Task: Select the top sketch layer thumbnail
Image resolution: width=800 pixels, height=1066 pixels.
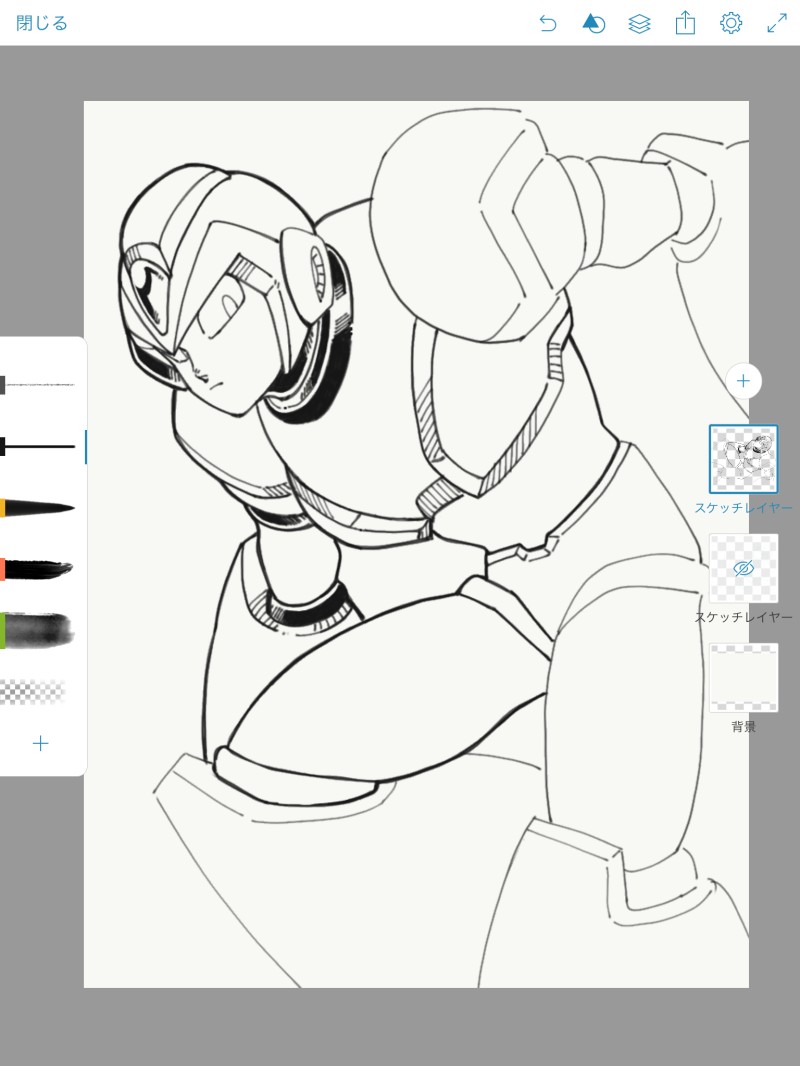Action: [x=744, y=459]
